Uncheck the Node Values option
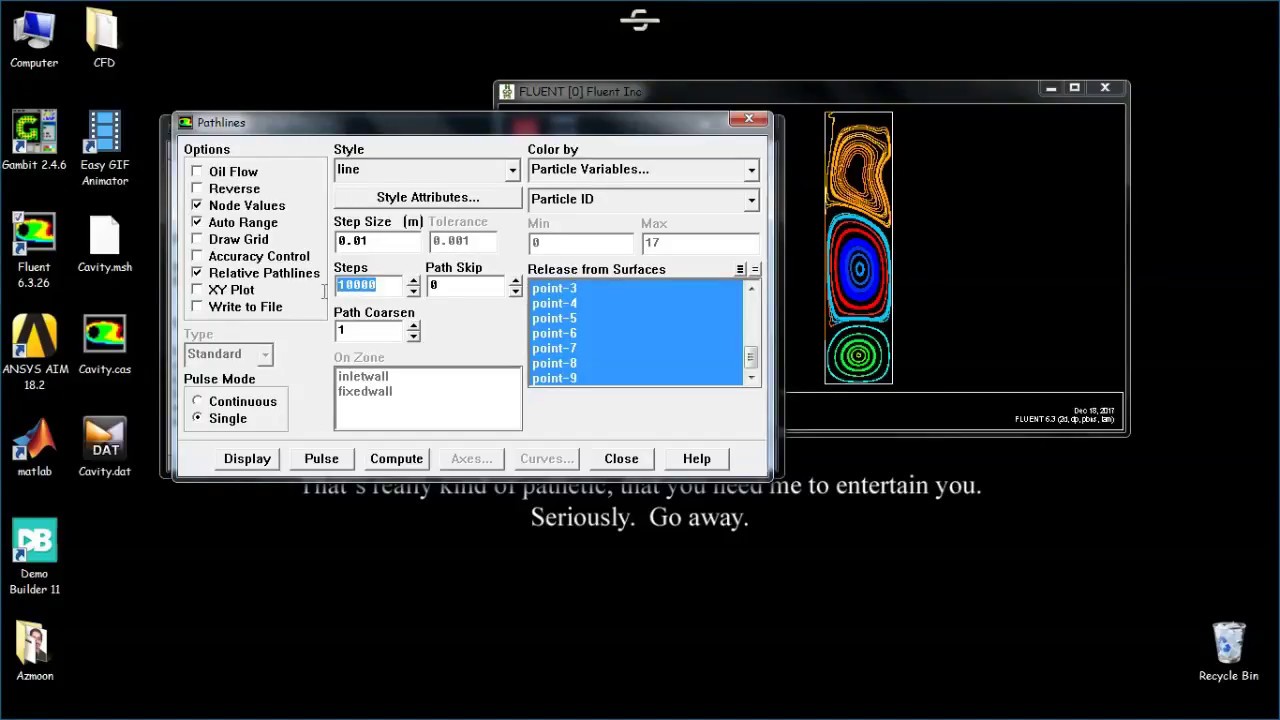This screenshot has height=720, width=1280. tap(197, 206)
